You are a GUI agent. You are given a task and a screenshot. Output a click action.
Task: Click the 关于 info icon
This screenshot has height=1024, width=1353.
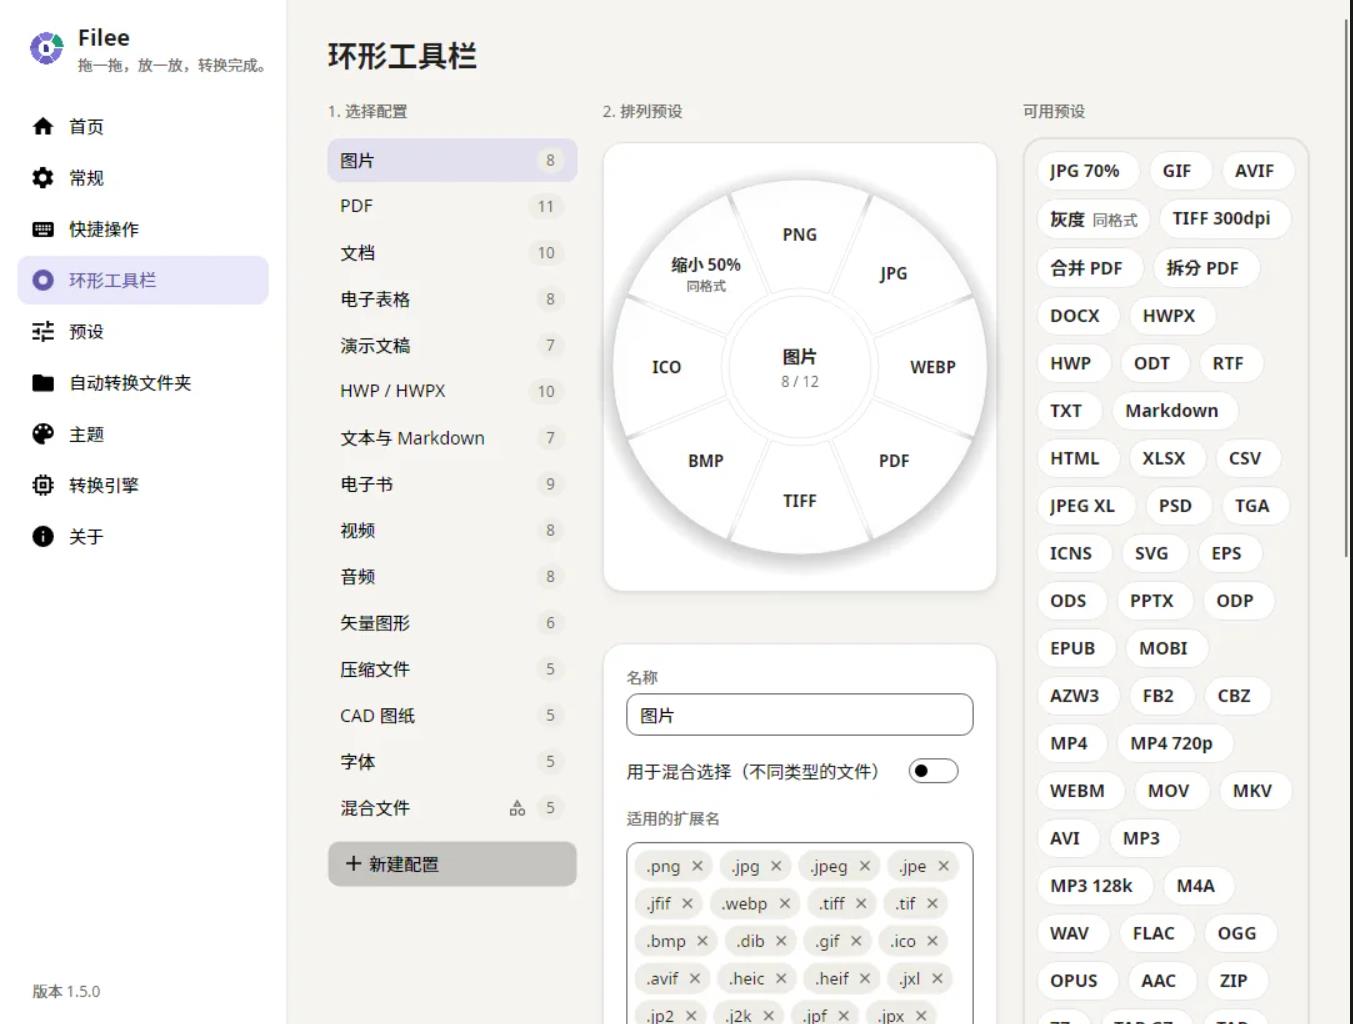click(43, 536)
